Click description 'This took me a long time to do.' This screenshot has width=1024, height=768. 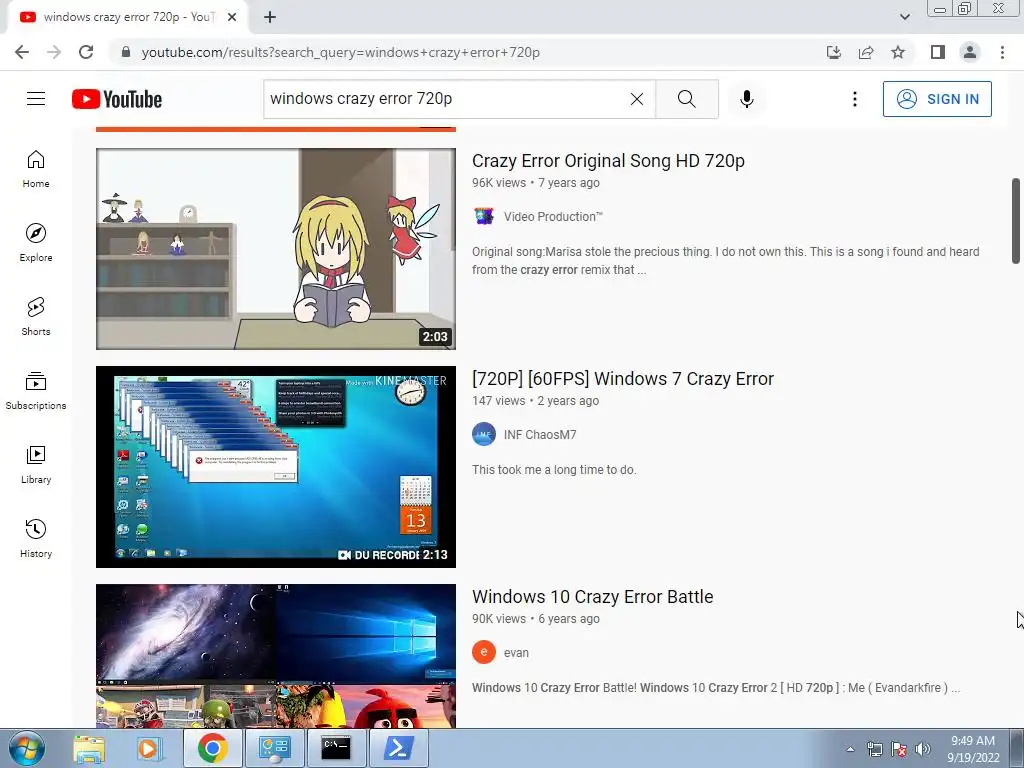pos(554,470)
